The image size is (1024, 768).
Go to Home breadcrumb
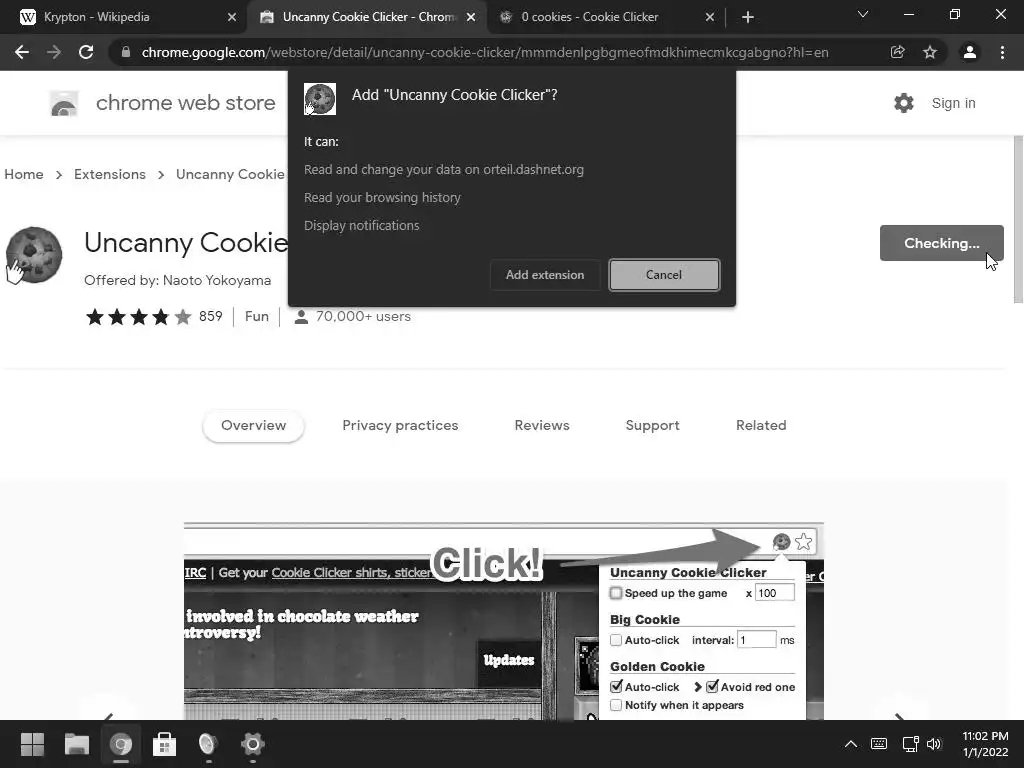tap(24, 174)
